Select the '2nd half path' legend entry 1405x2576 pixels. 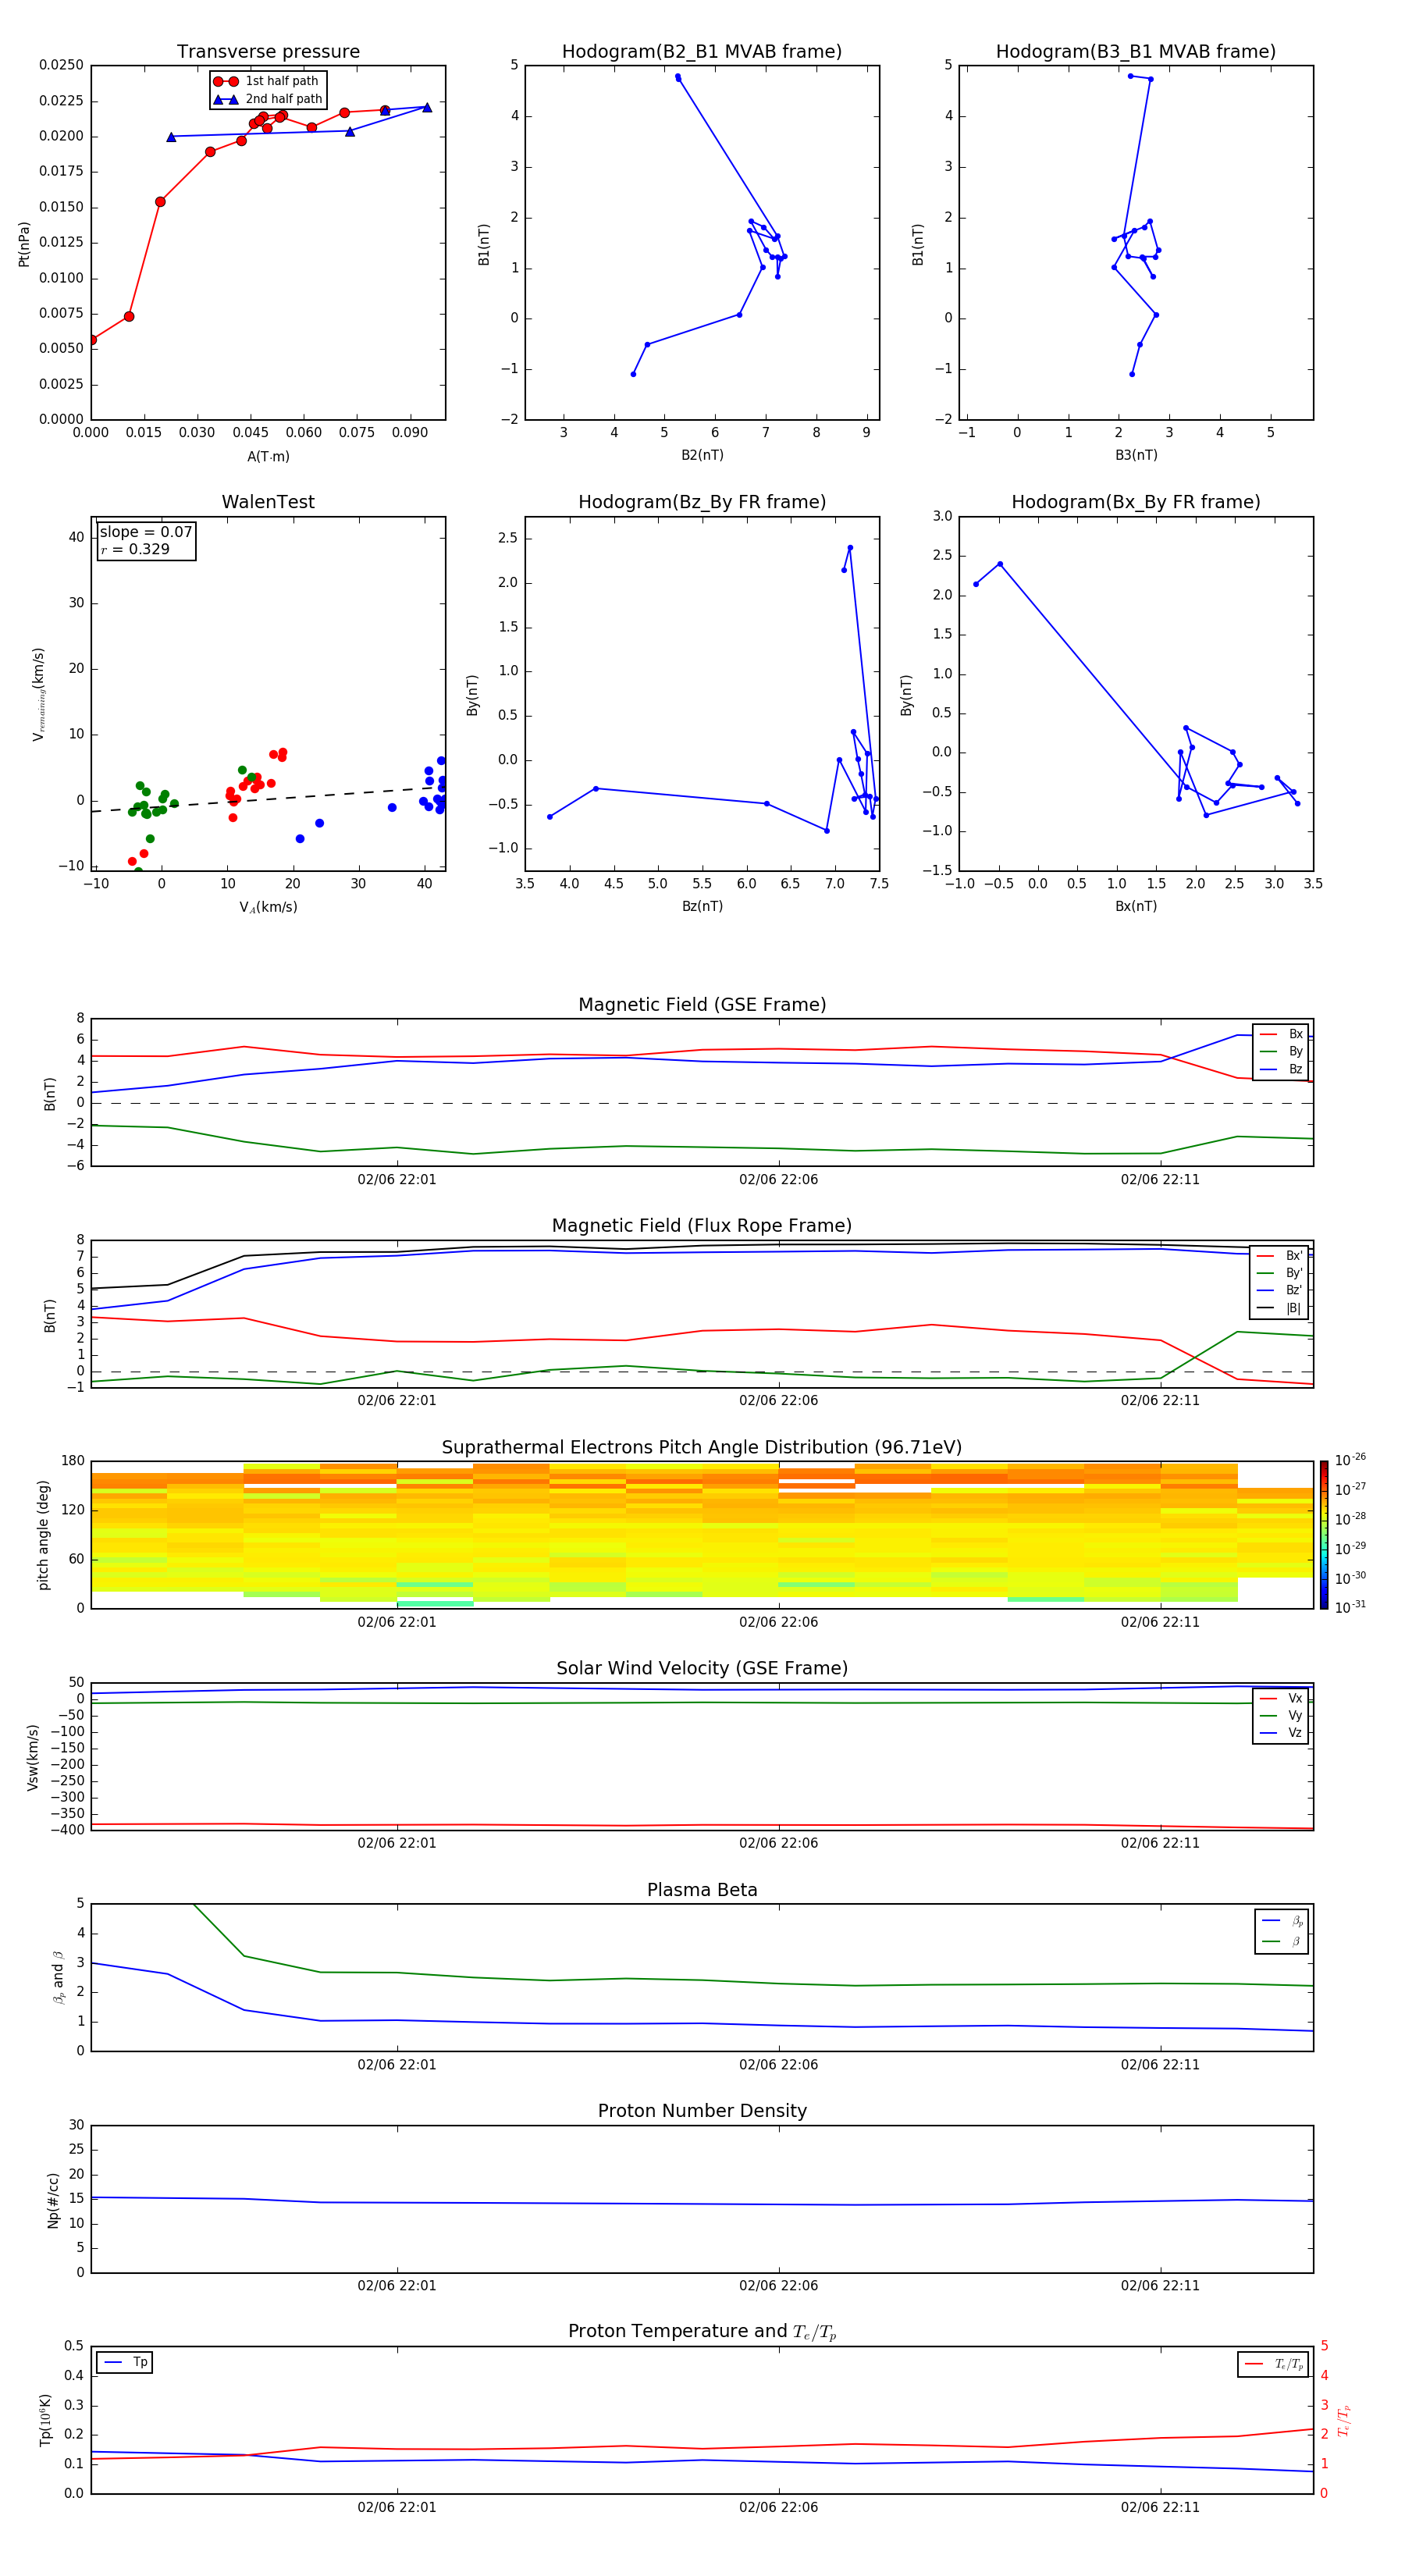[x=268, y=99]
